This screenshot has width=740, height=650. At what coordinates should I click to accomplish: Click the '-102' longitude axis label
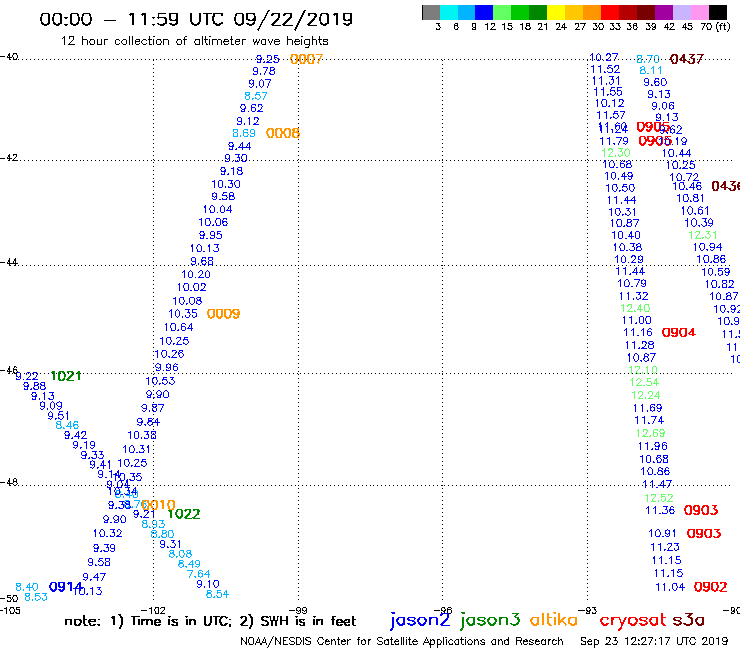tap(154, 610)
